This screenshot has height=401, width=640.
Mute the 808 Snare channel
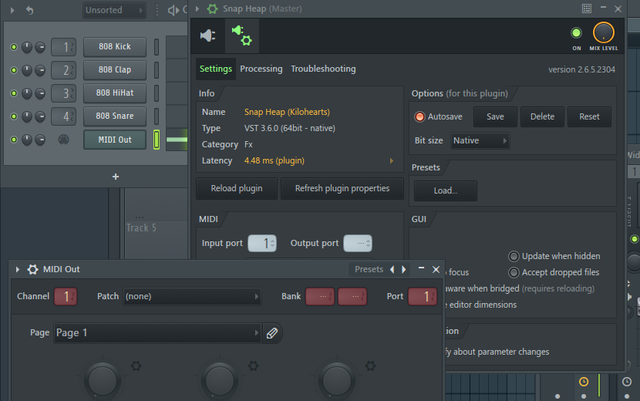coord(13,116)
